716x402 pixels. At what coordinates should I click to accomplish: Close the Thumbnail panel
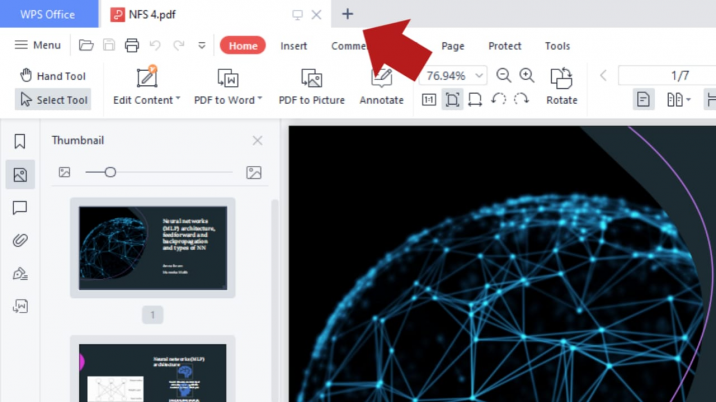(x=258, y=140)
